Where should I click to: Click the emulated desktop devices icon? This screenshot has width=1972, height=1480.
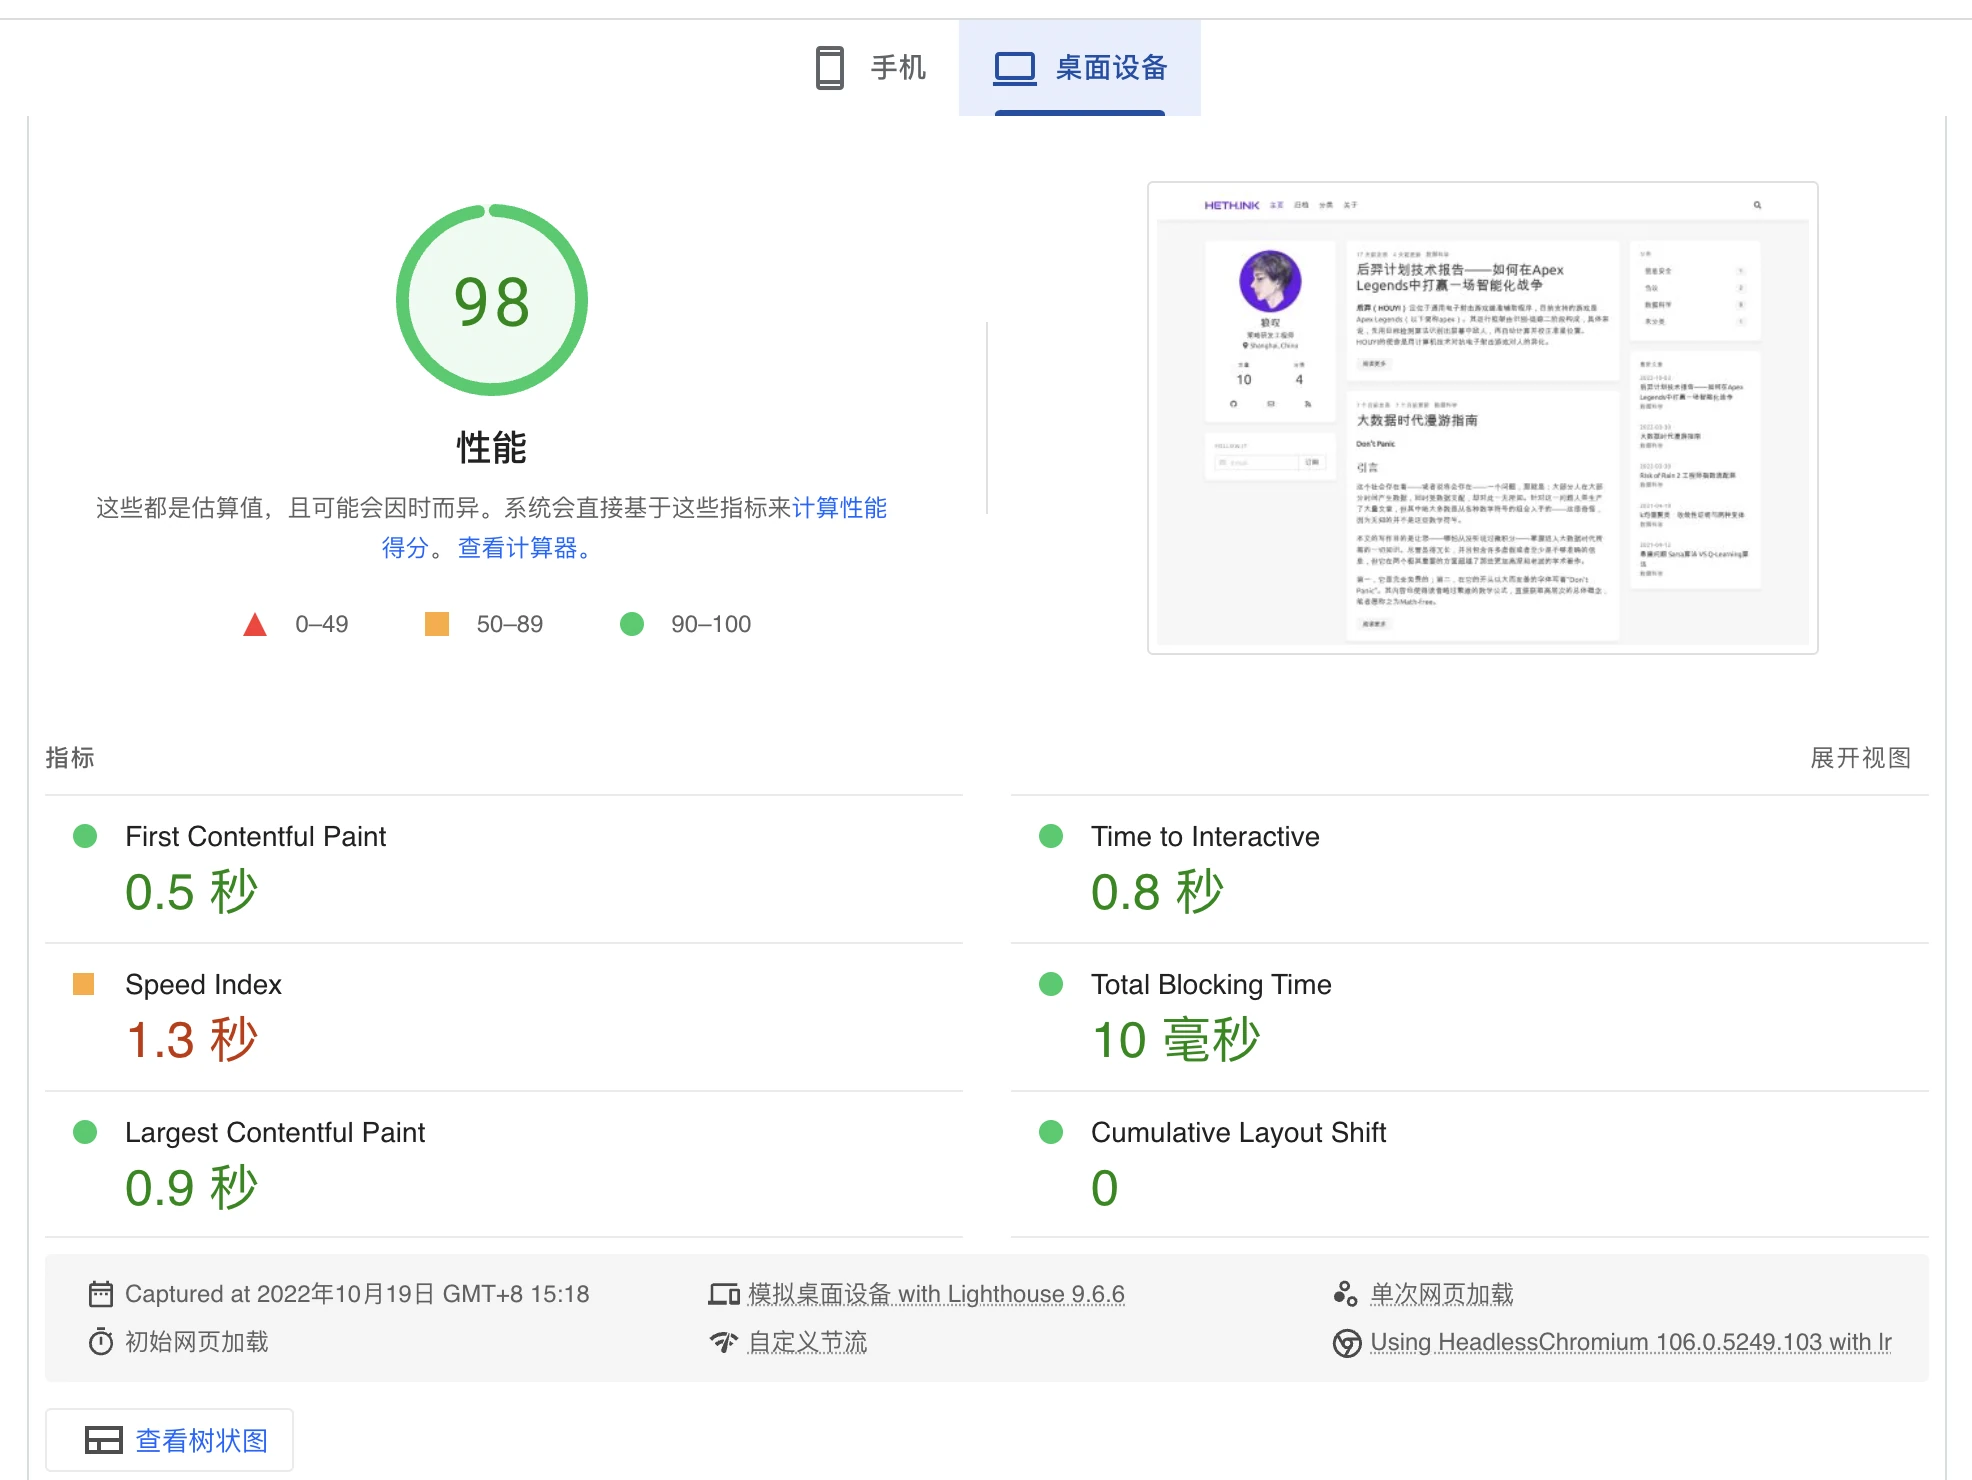click(x=723, y=1294)
